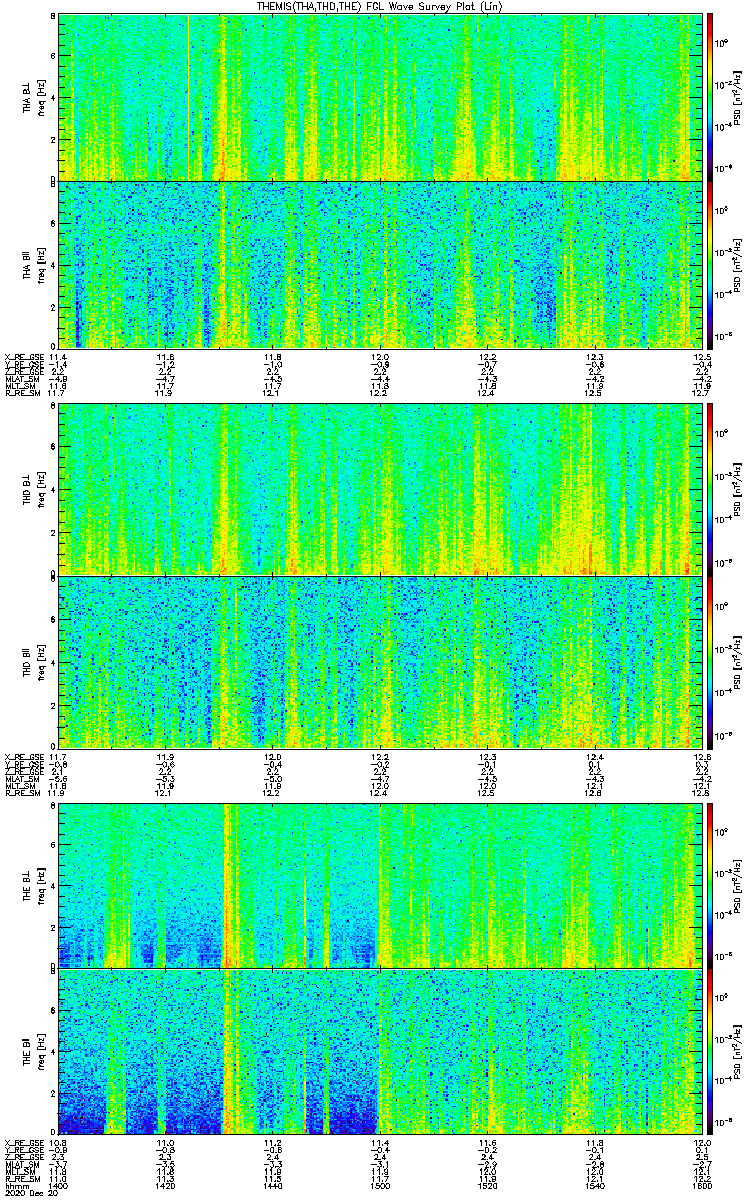Click the '1520' time tick label
This screenshot has width=750, height=1200.
(487, 1186)
